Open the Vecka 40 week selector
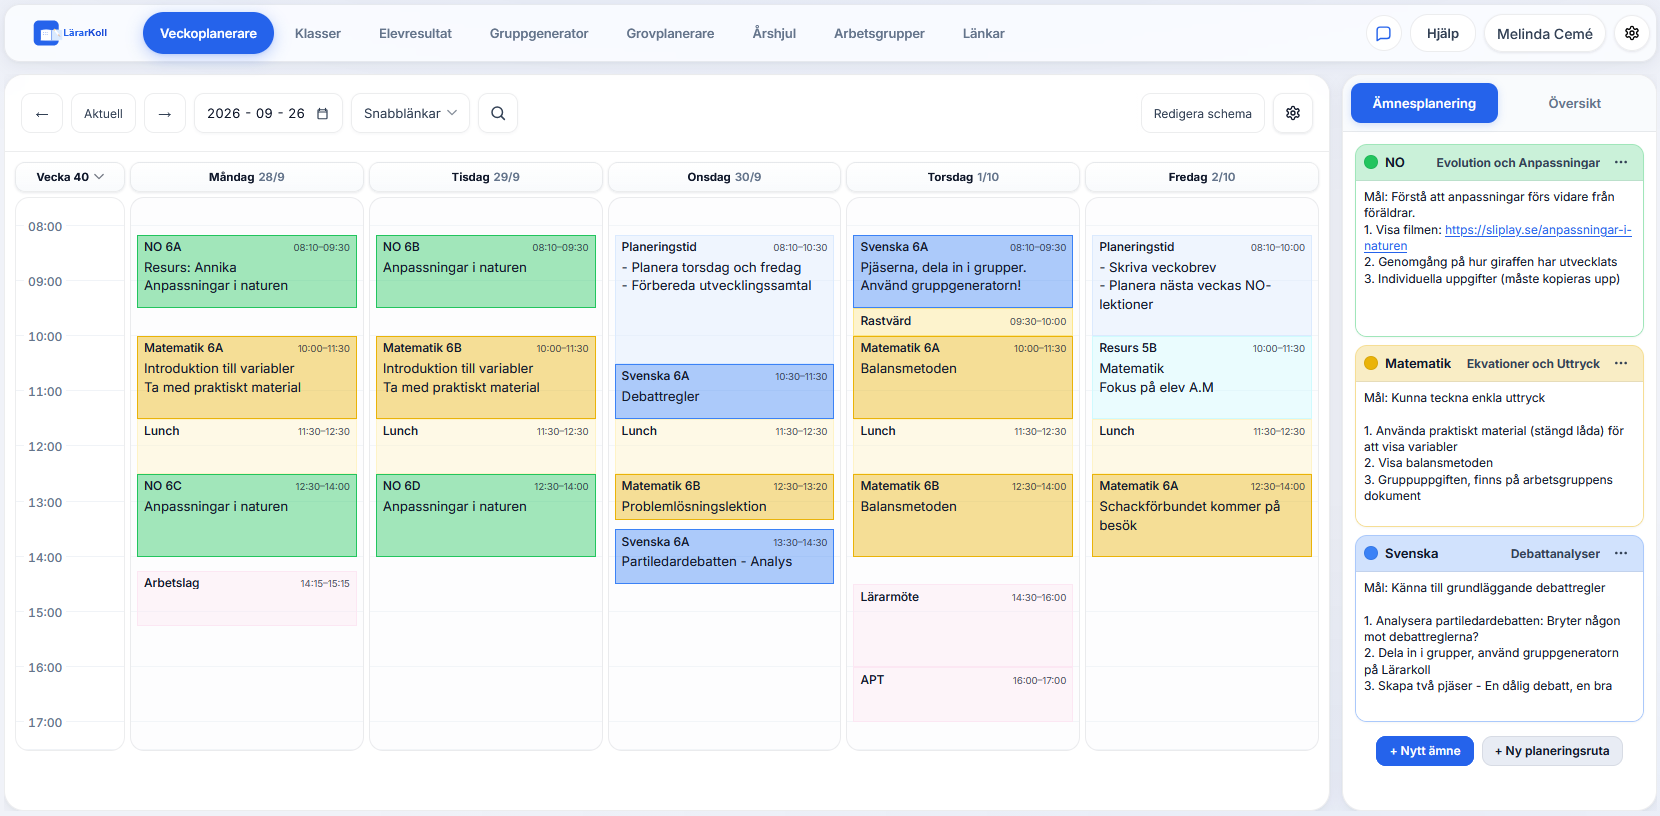Viewport: 1660px width, 816px height. click(70, 177)
